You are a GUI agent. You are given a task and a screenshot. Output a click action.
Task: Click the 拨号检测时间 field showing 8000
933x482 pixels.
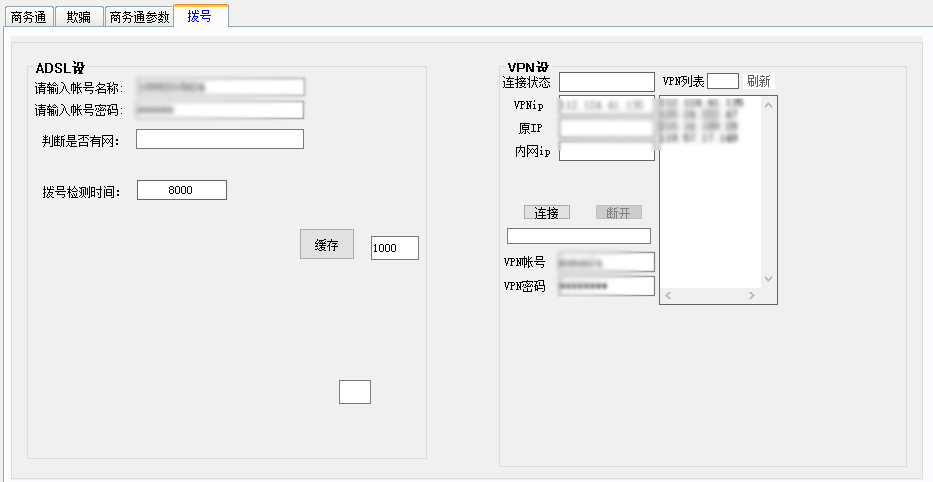point(181,190)
